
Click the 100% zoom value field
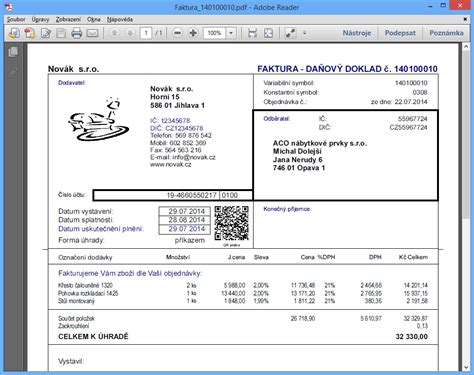click(x=215, y=33)
